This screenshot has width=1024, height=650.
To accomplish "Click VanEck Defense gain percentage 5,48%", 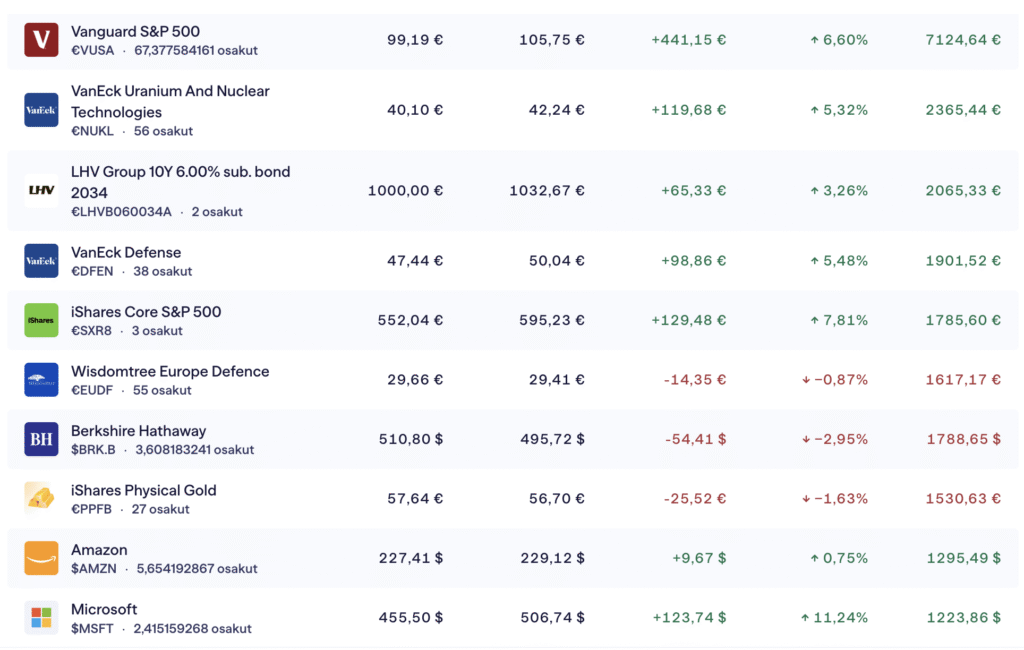I will click(x=839, y=261).
